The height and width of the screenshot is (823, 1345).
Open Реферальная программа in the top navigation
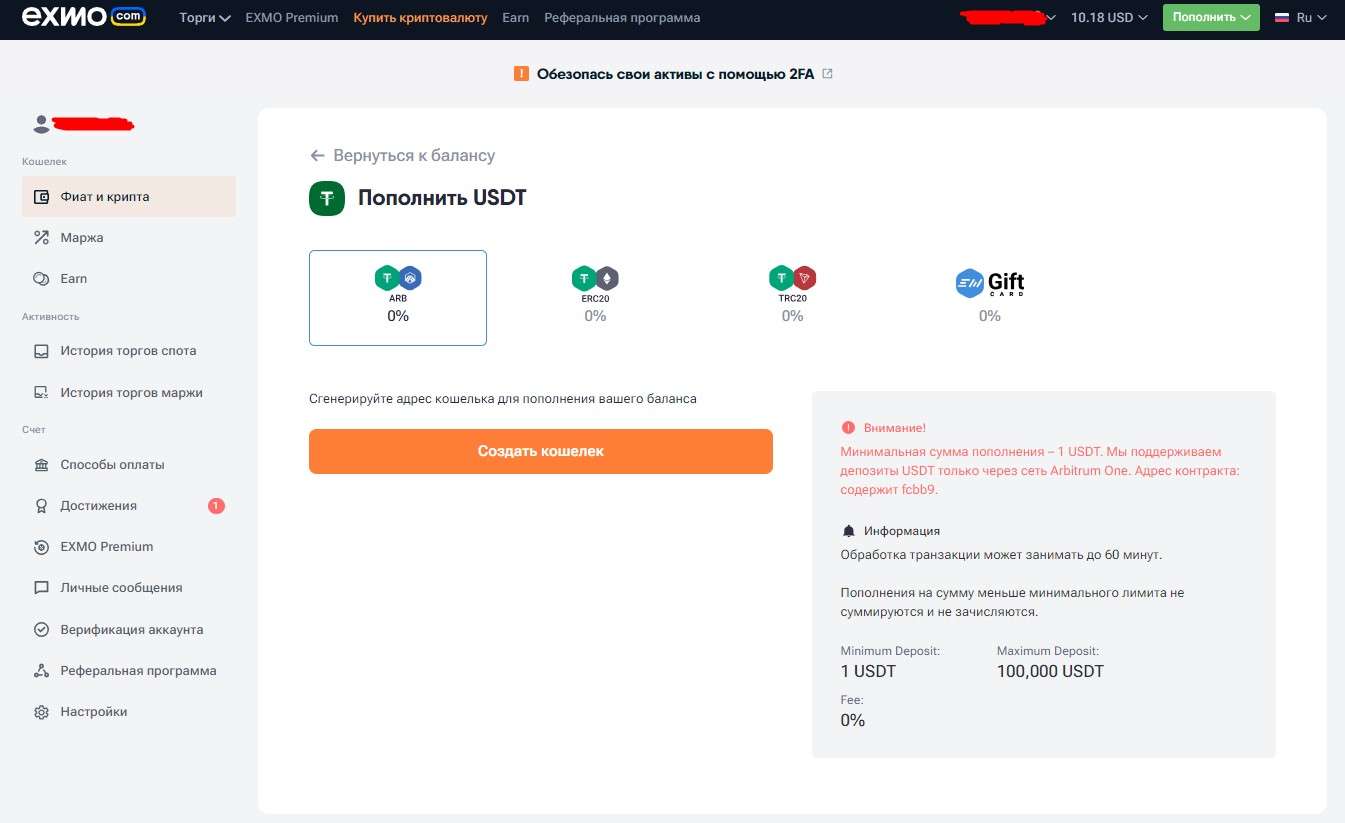[622, 18]
